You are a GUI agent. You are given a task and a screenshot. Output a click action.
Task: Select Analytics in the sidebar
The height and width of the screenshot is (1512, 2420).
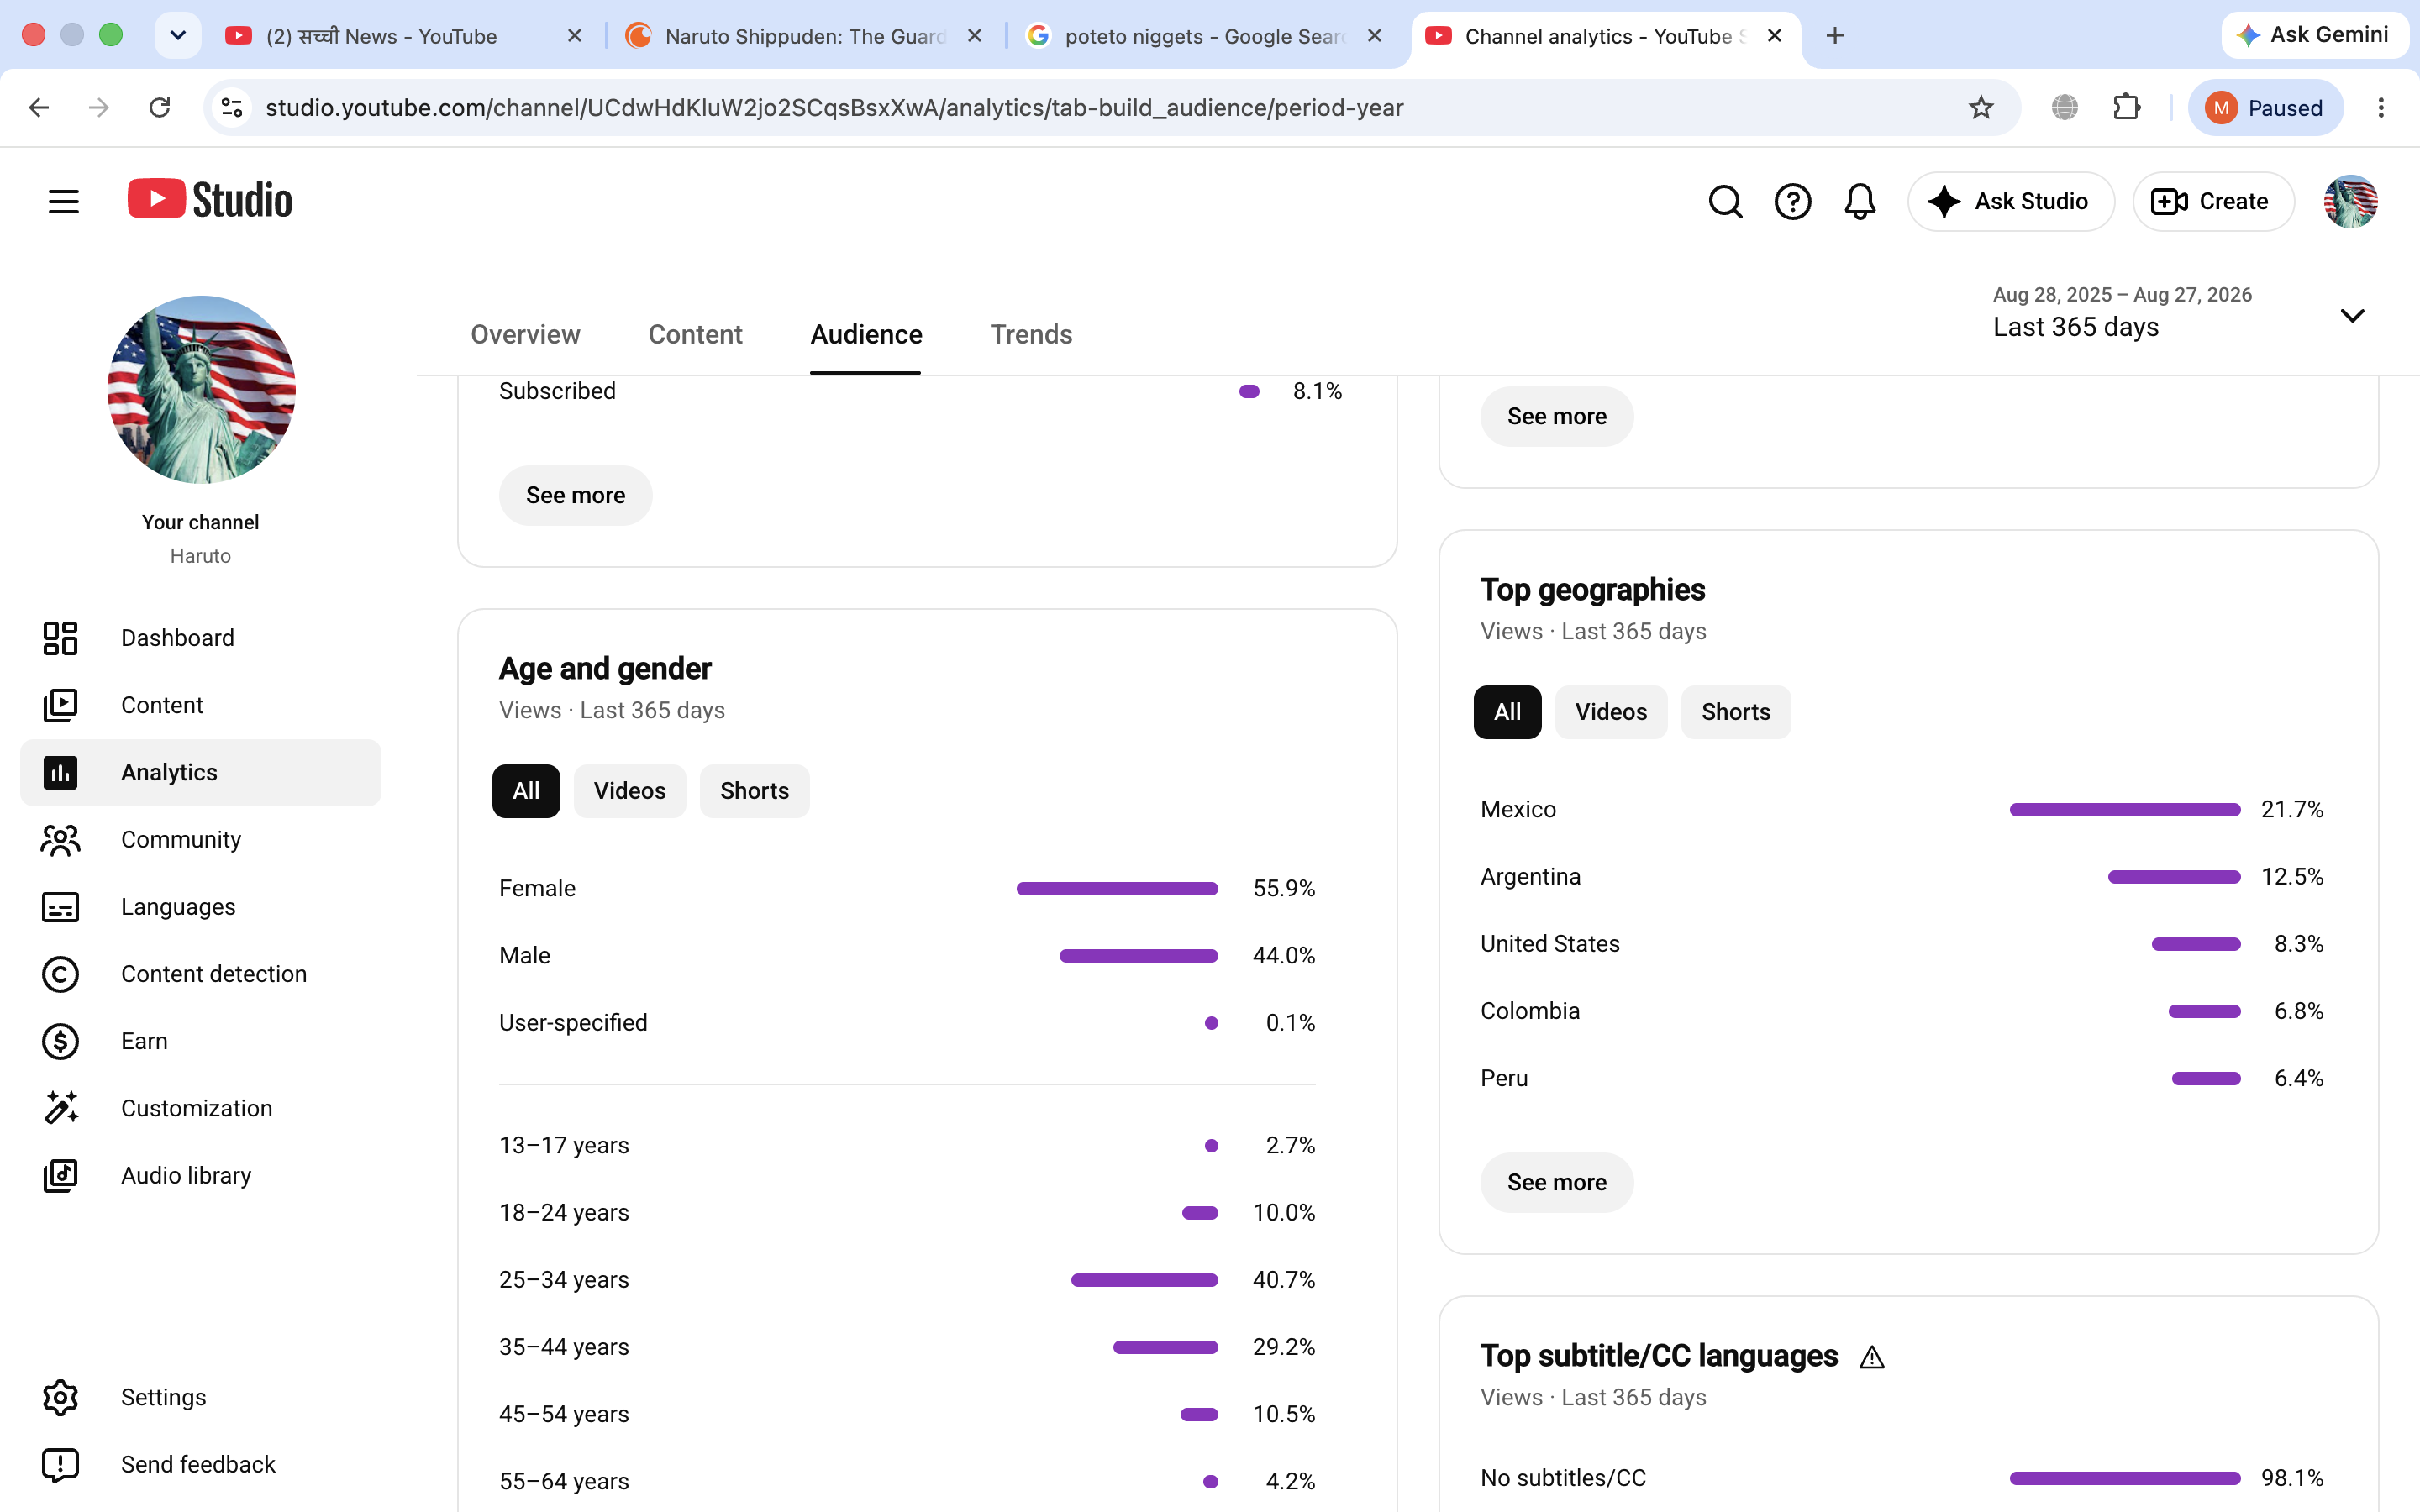[x=200, y=772]
